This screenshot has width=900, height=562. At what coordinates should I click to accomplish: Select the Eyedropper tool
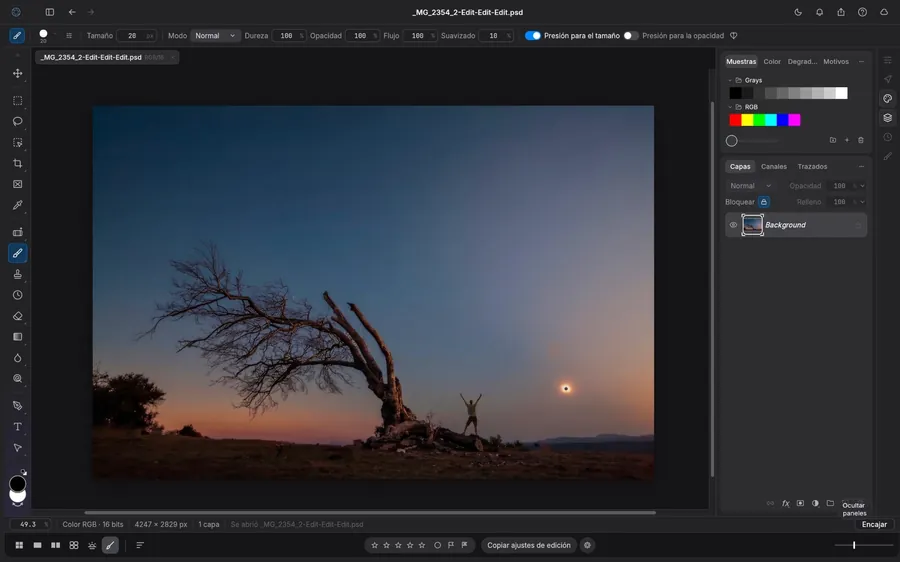point(18,205)
